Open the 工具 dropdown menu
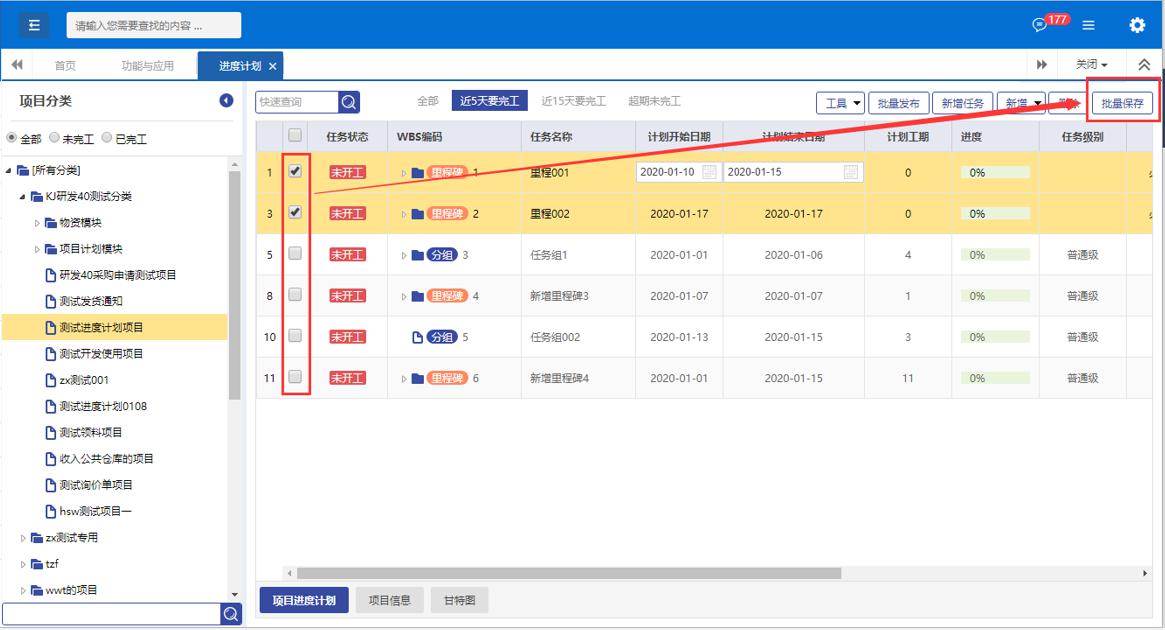 [x=840, y=103]
